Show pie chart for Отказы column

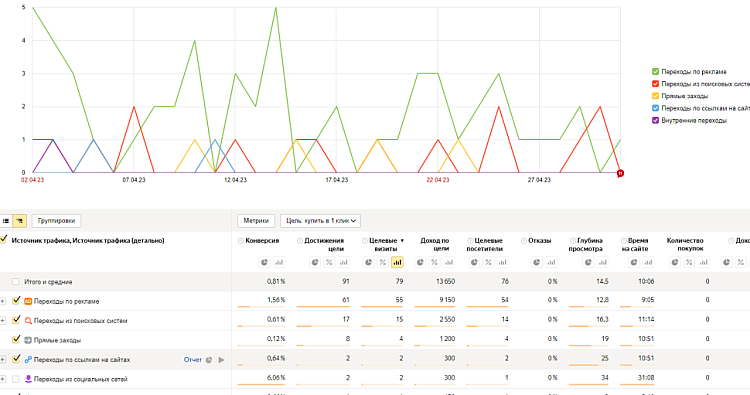537,262
